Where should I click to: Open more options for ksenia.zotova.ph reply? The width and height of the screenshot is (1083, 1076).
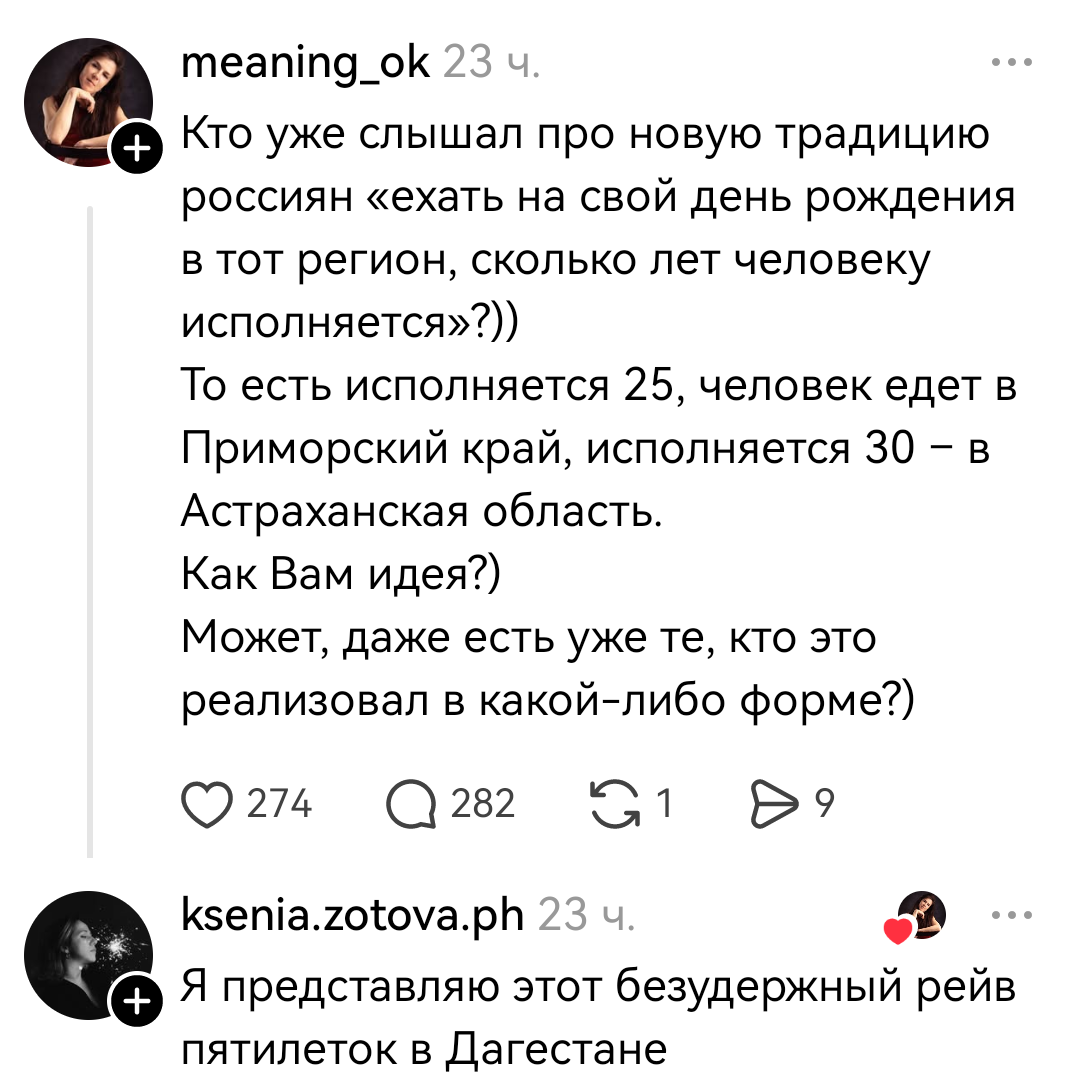pos(1013,914)
